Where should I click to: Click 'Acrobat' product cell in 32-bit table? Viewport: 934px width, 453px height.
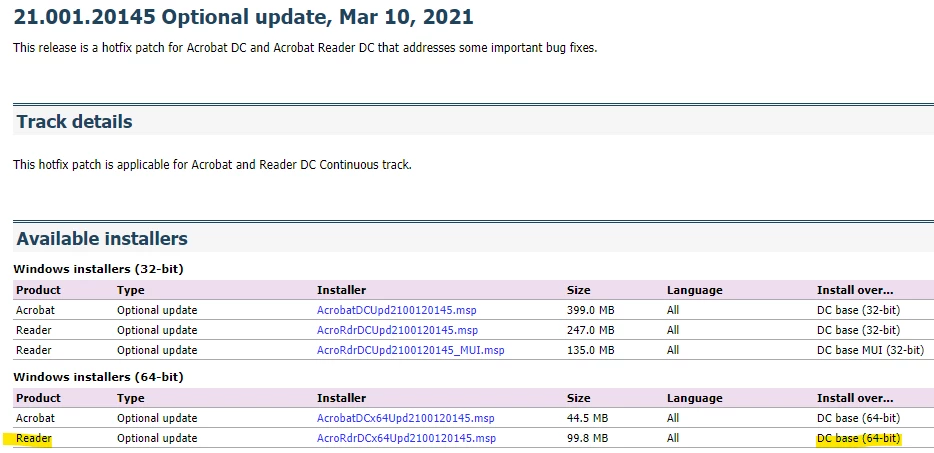[x=35, y=310]
